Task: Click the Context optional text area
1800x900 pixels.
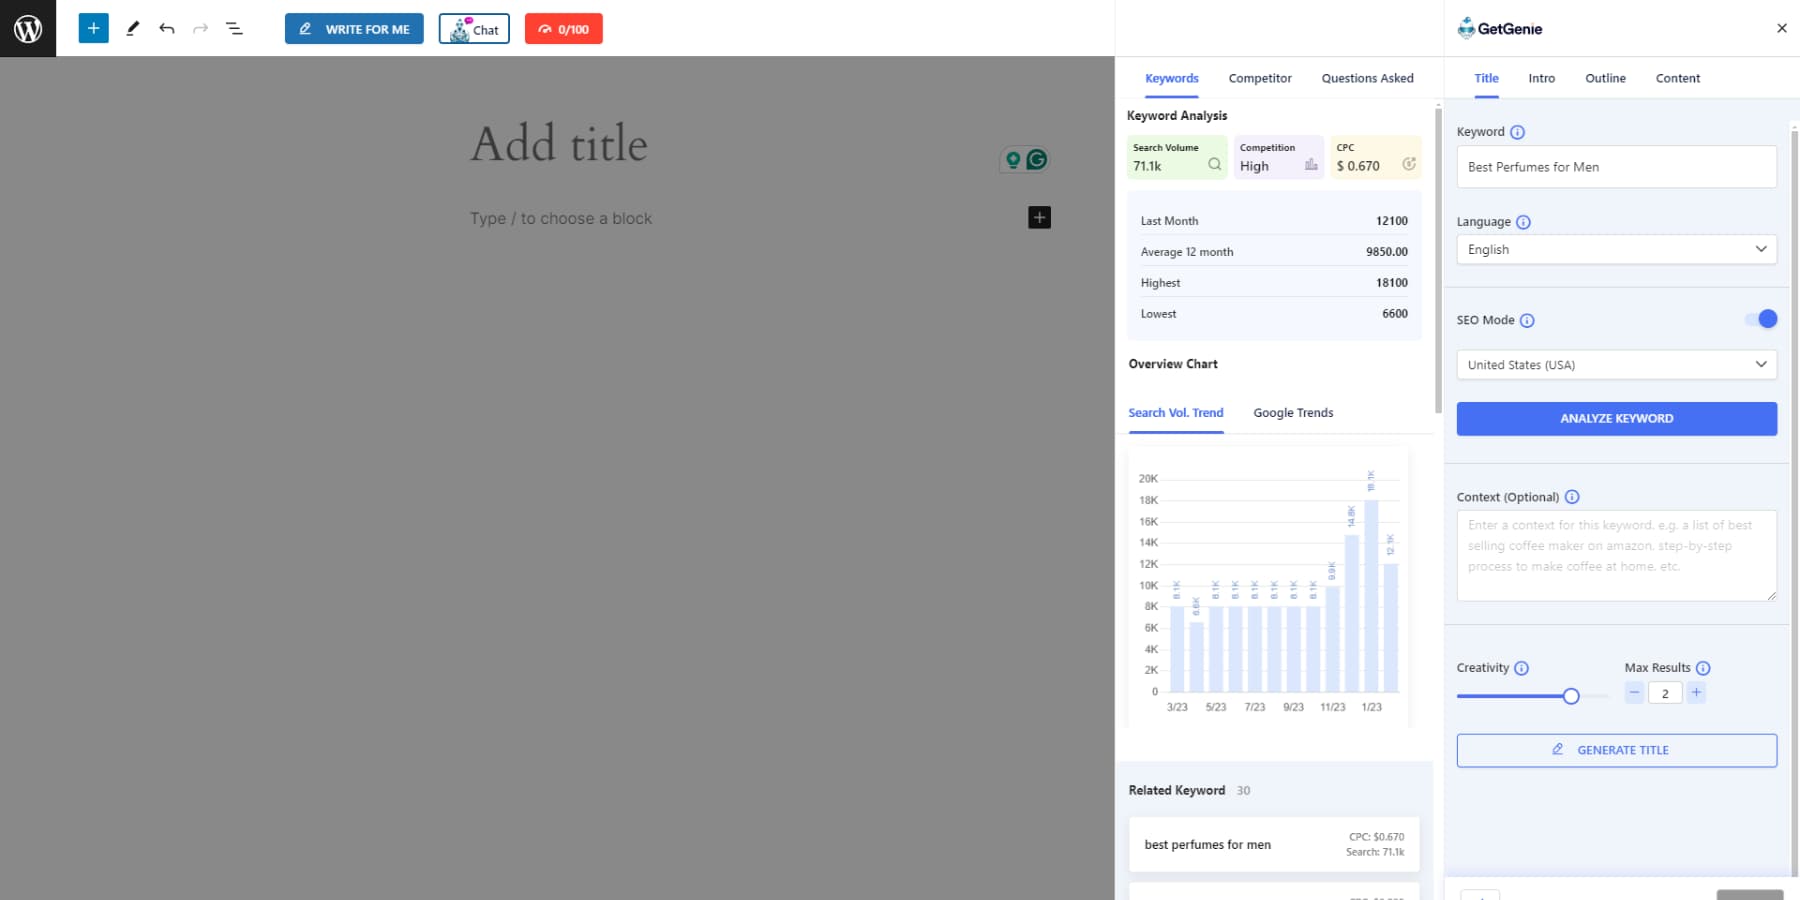Action: [x=1616, y=555]
